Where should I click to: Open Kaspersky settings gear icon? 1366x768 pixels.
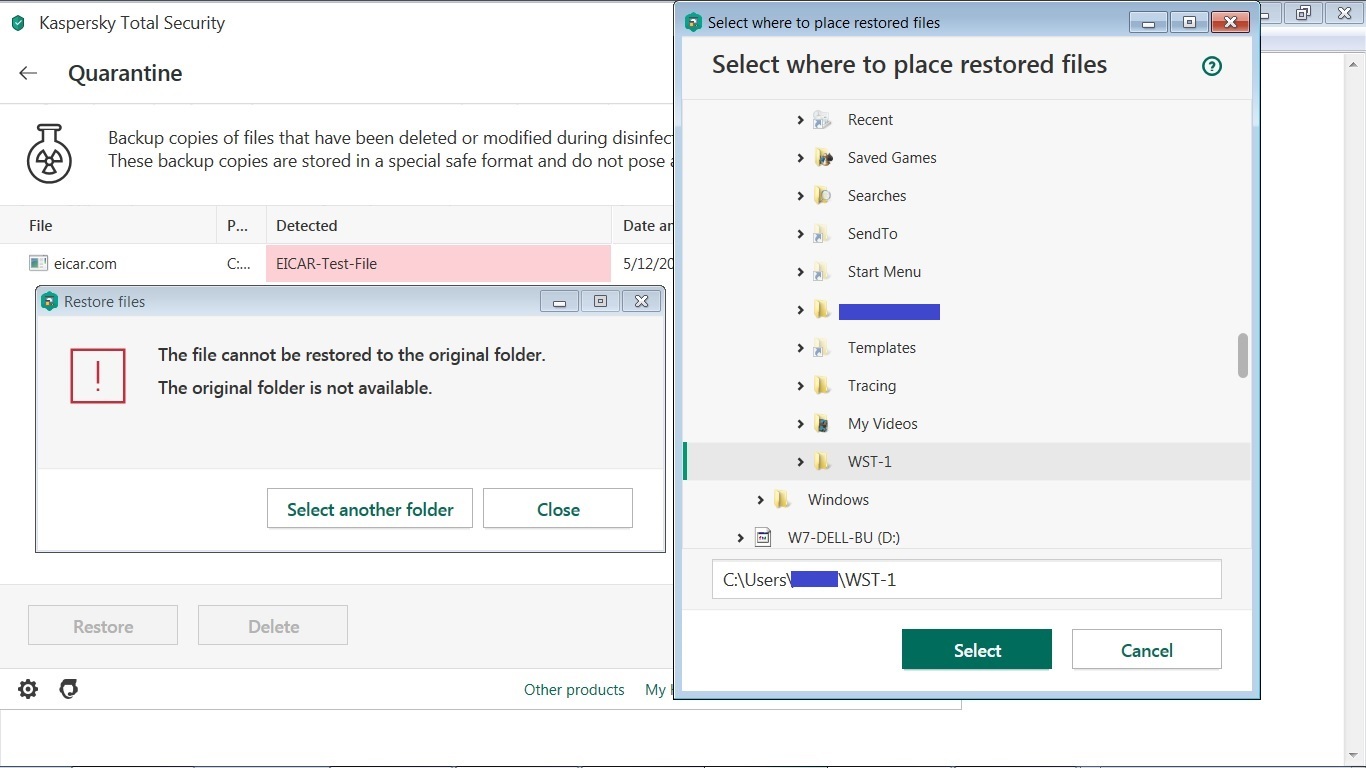[28, 689]
